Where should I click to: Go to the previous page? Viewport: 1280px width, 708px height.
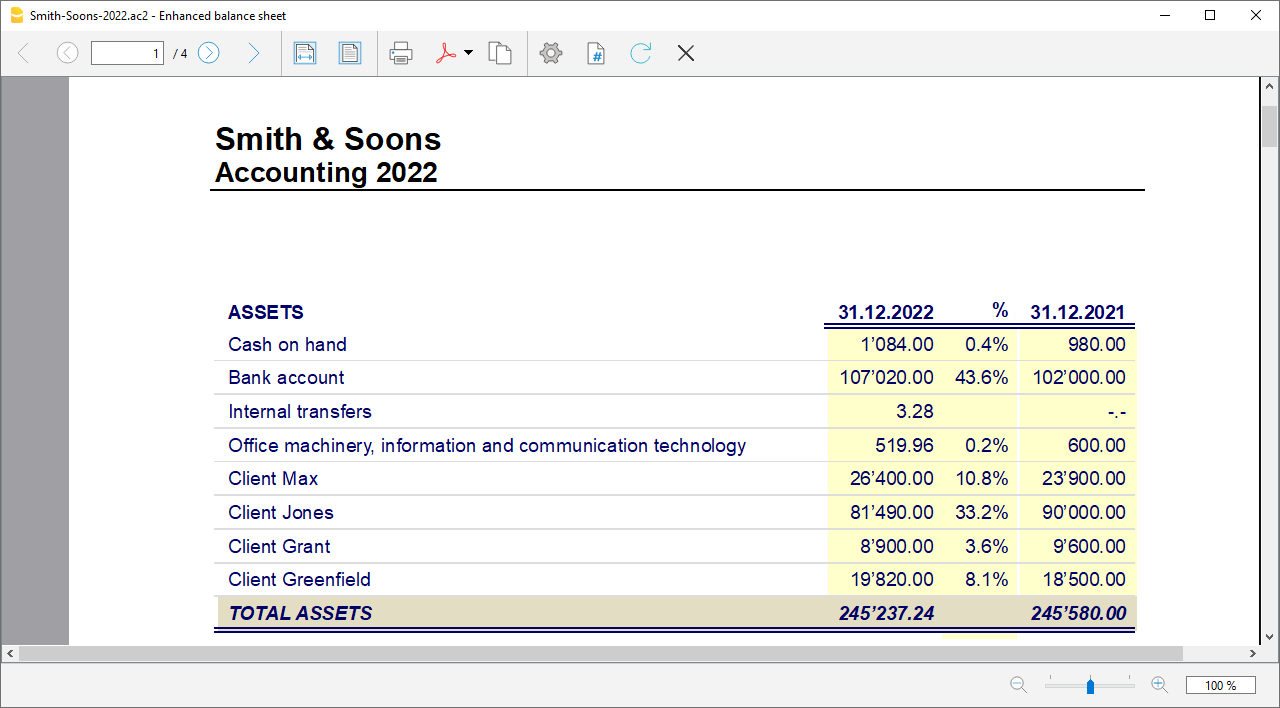tap(67, 53)
